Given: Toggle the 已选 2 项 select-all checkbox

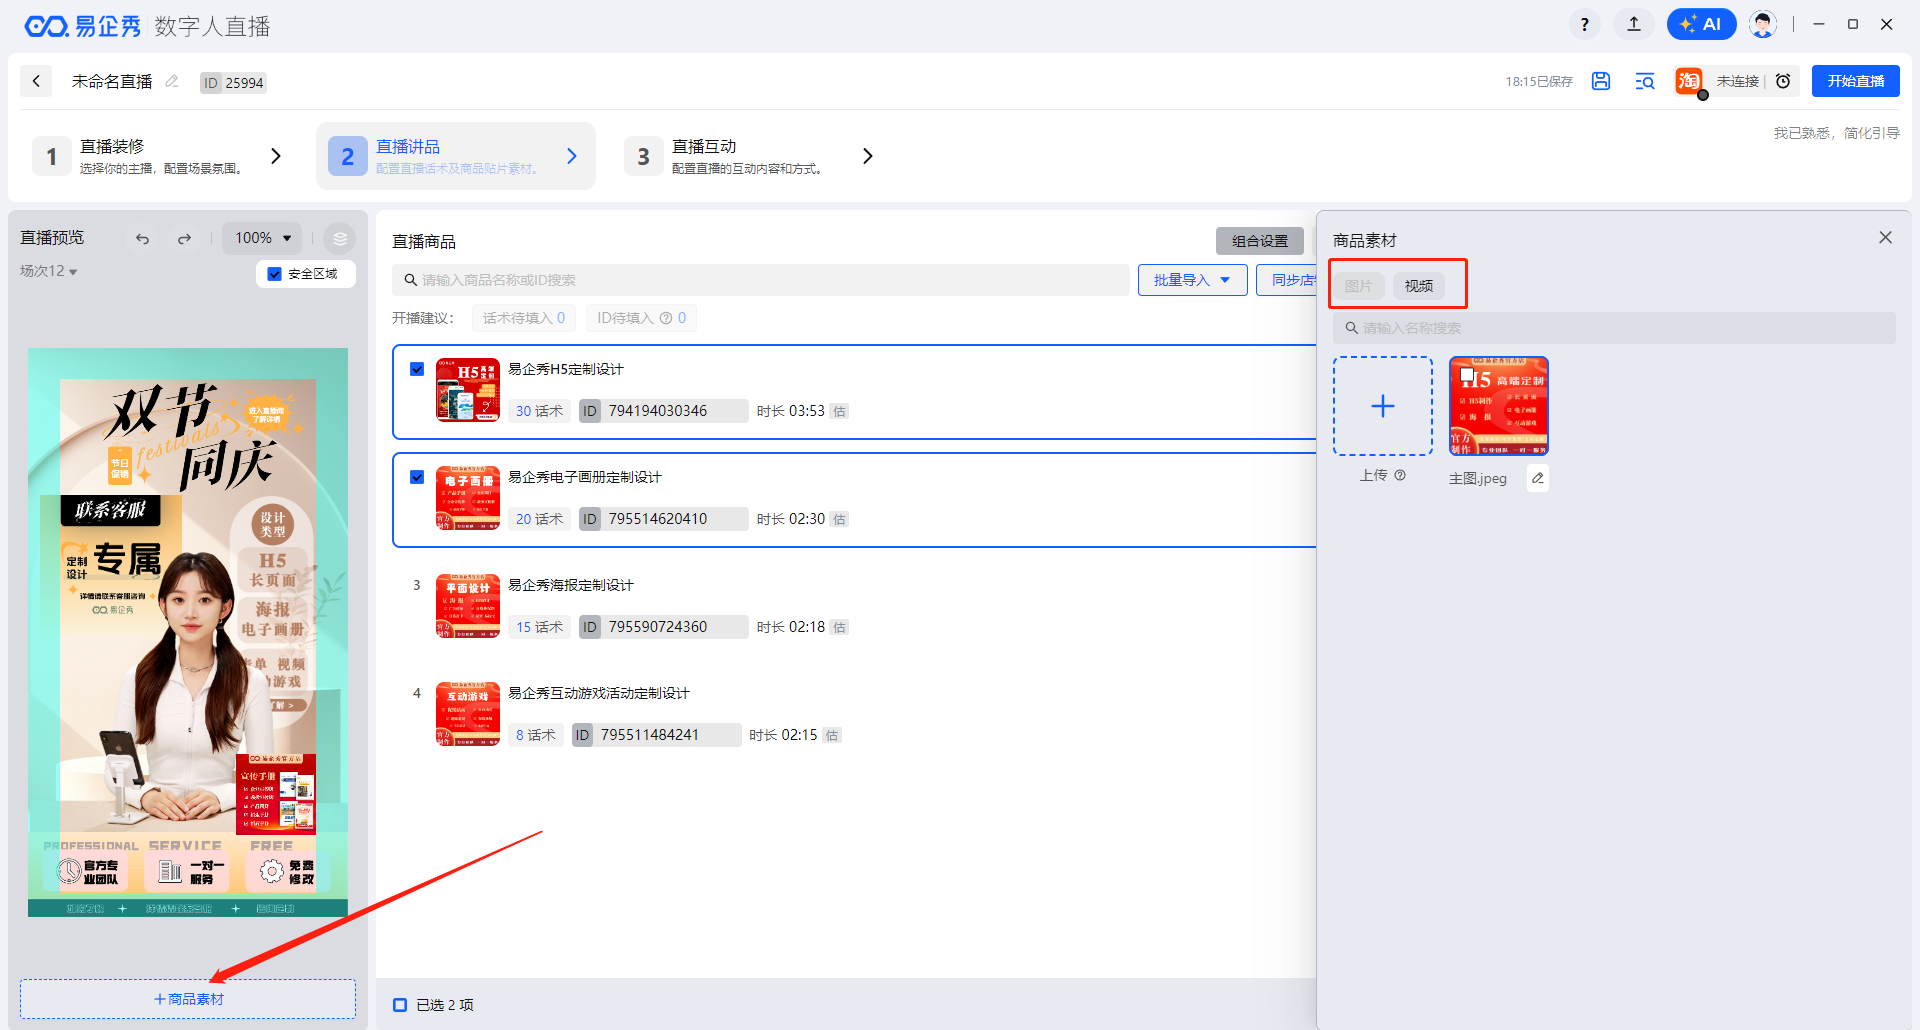Looking at the screenshot, I should point(400,1005).
